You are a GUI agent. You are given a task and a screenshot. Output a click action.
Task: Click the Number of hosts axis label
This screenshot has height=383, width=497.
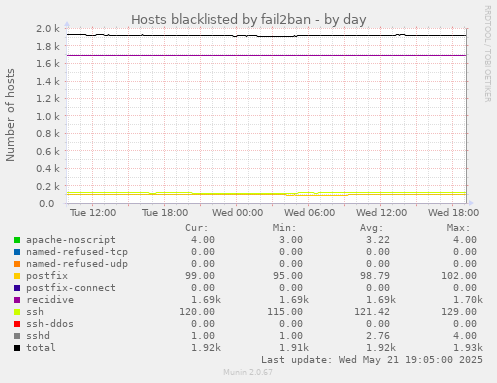[10, 115]
